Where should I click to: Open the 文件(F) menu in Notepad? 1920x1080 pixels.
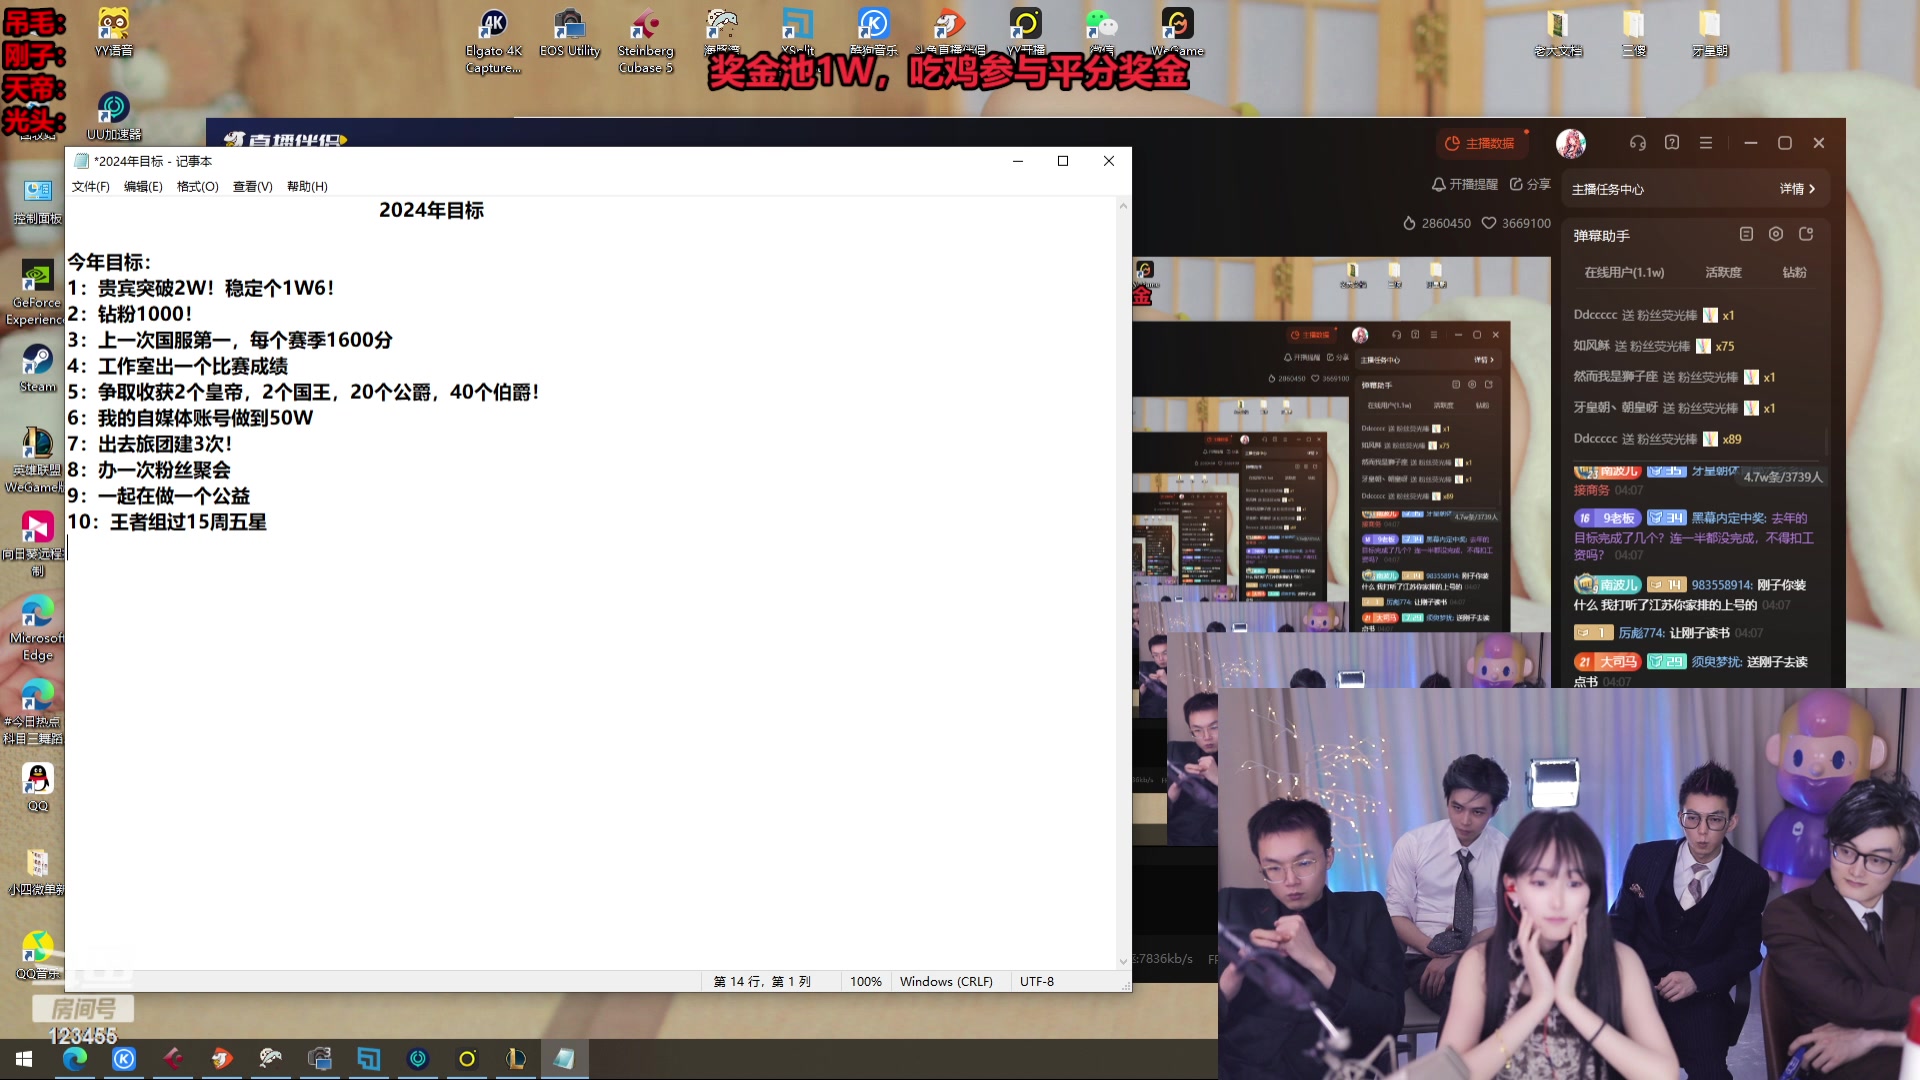pyautogui.click(x=89, y=186)
